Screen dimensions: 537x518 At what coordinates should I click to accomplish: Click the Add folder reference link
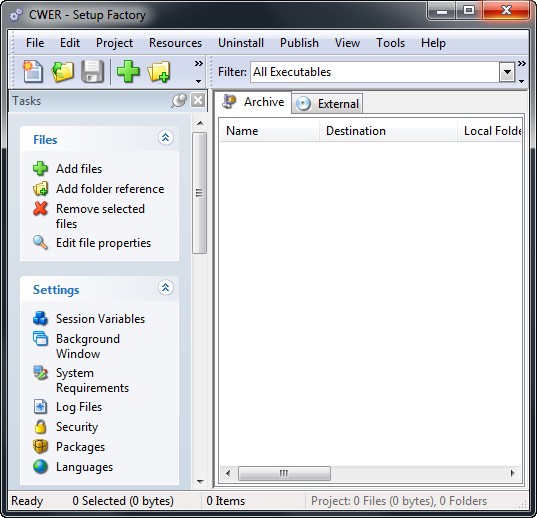coord(110,189)
